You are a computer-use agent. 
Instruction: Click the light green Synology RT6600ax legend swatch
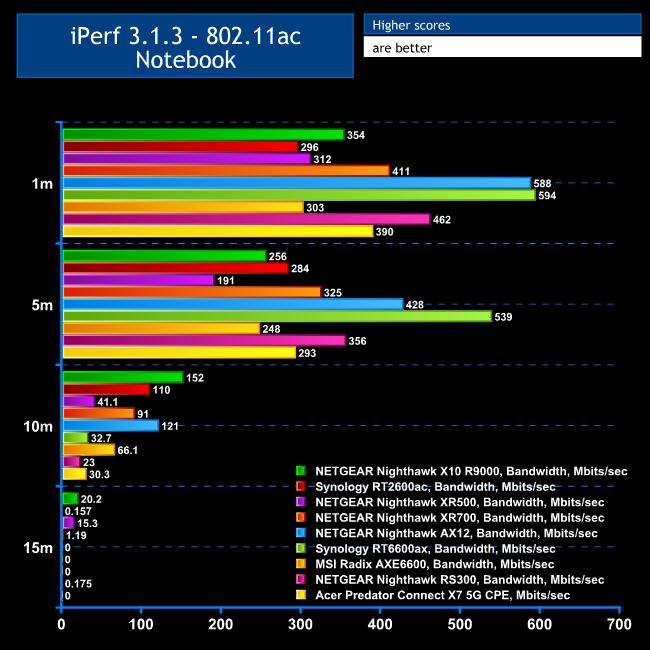[301, 548]
